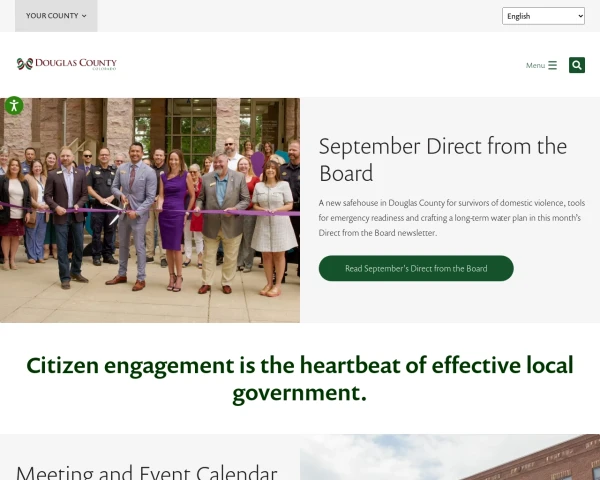Expand the Your County dropdown
The image size is (600, 480).
pos(56,16)
